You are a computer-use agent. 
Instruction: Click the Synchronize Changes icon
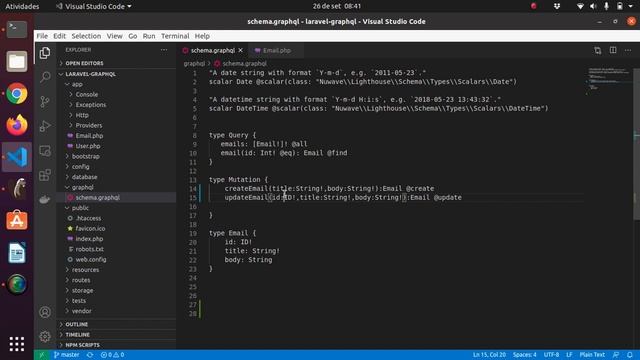click(90, 355)
